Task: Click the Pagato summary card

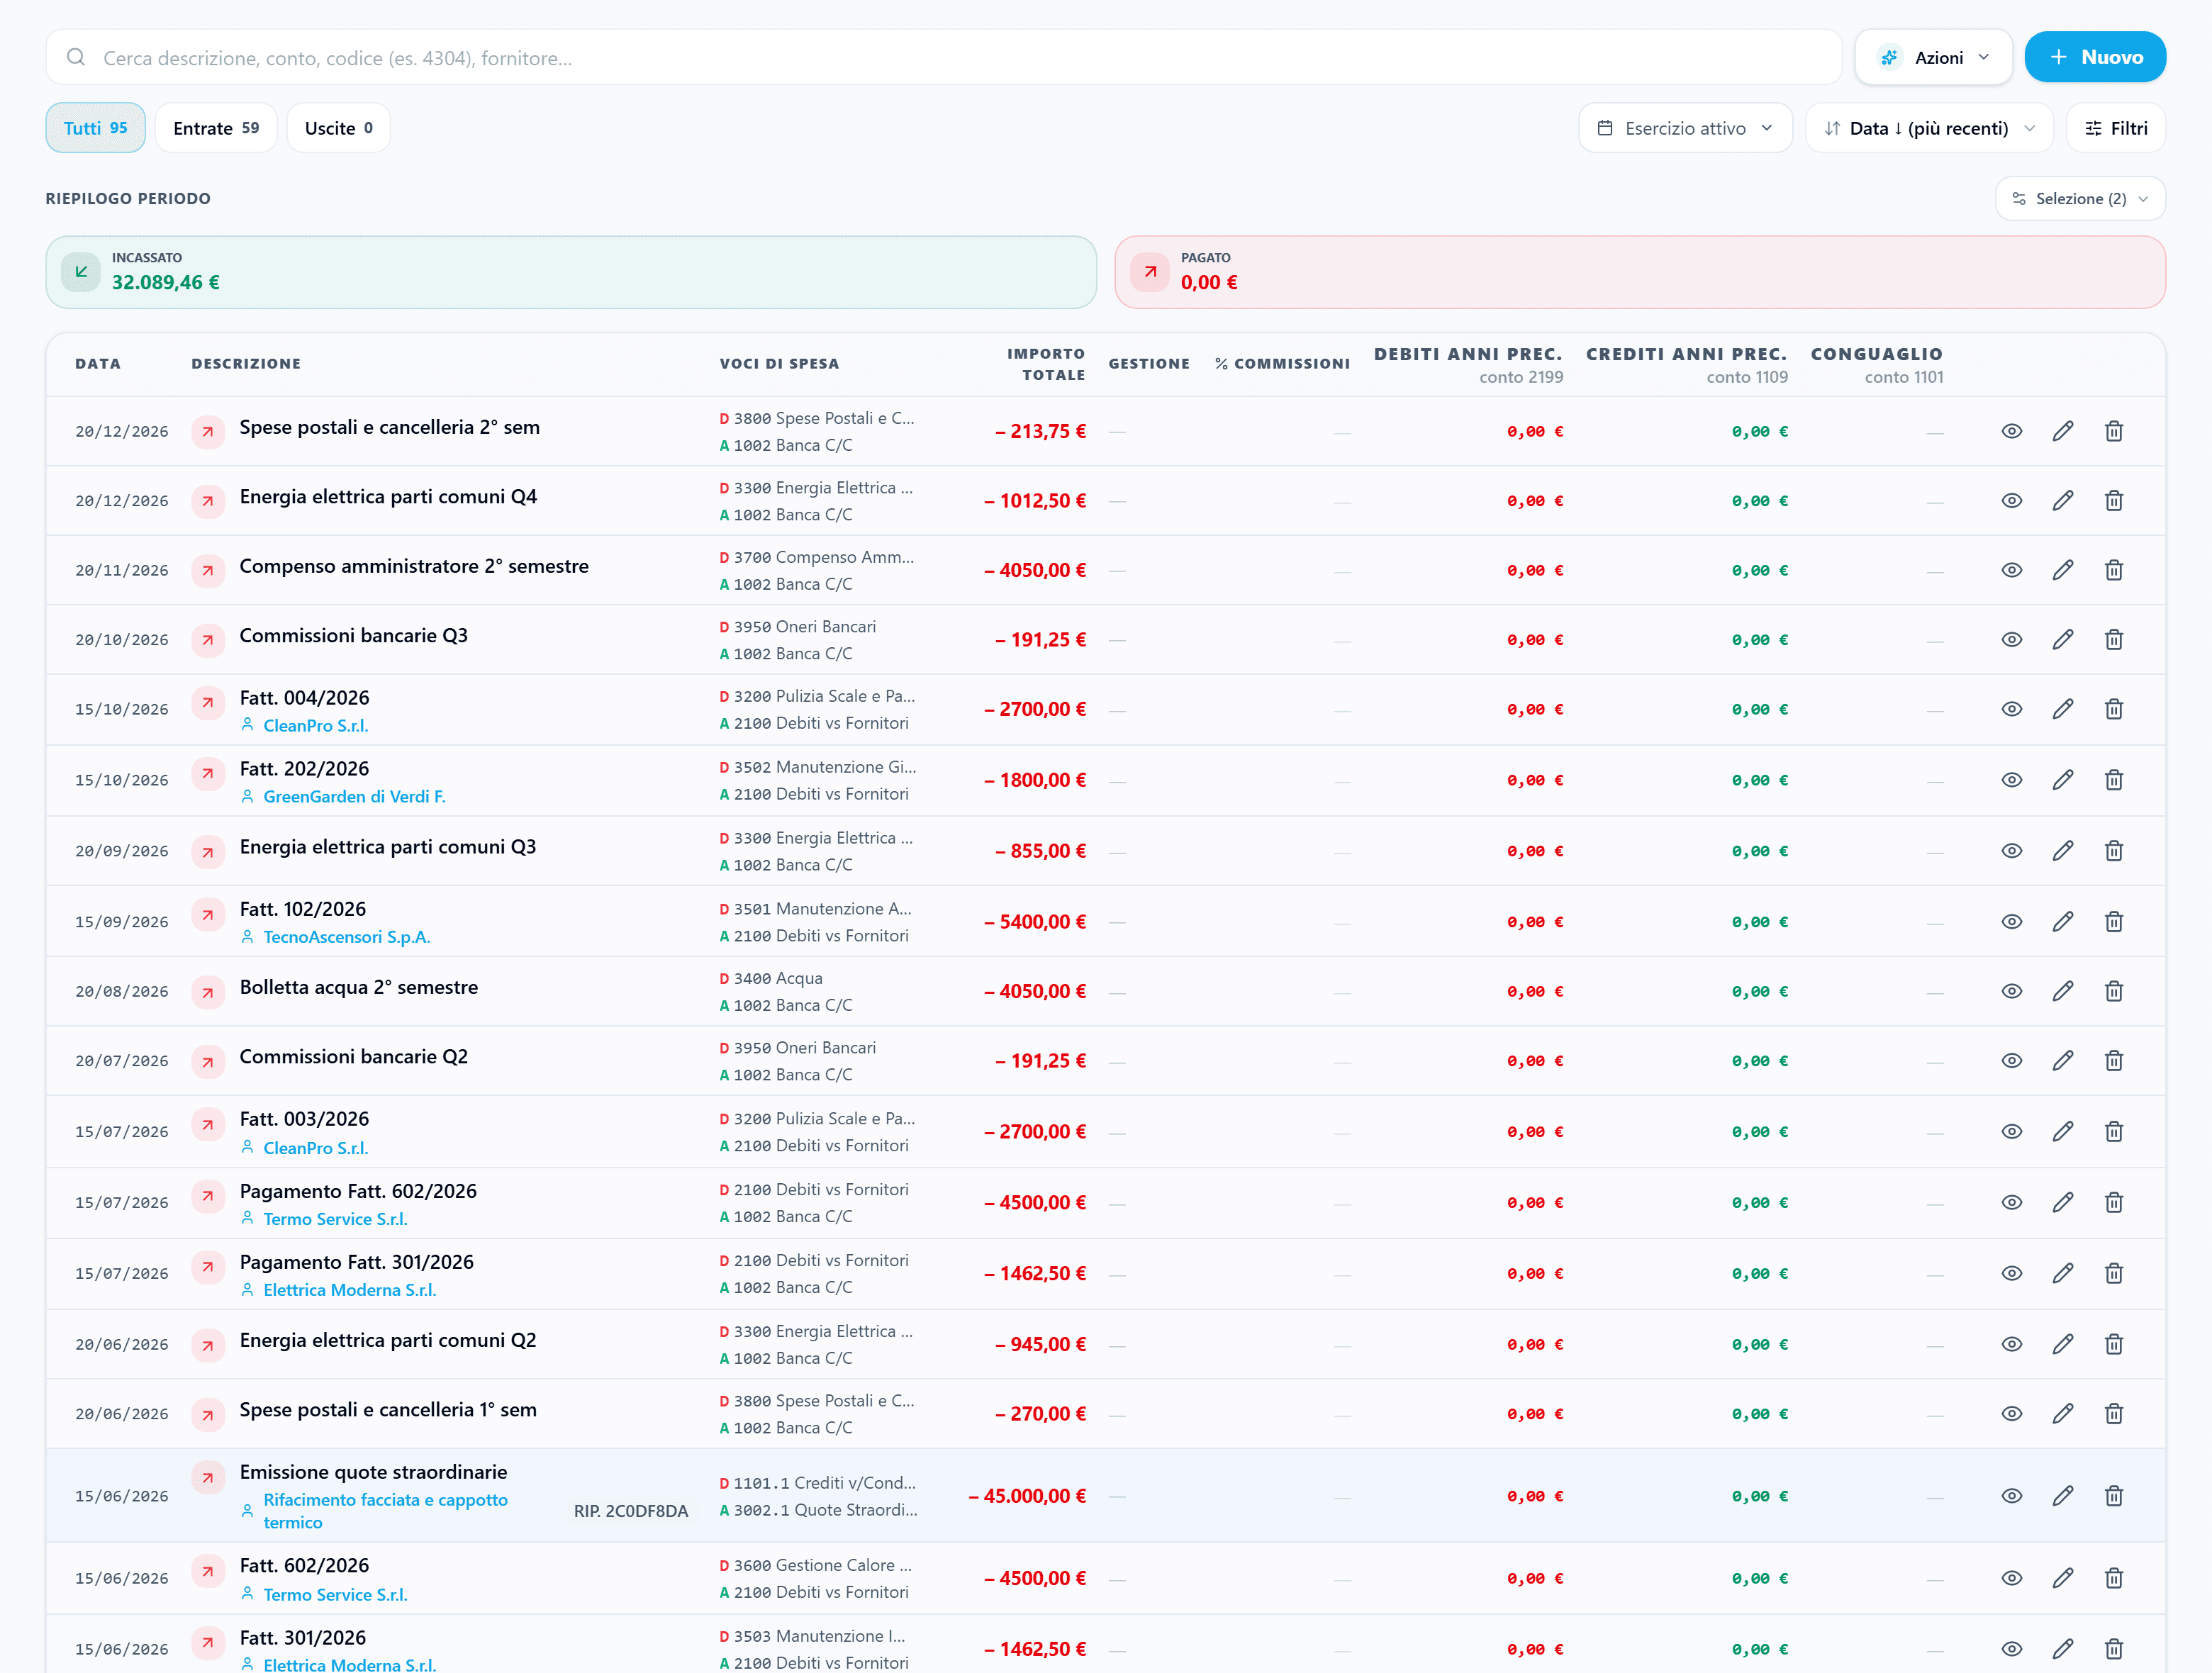Action: pyautogui.click(x=1640, y=272)
